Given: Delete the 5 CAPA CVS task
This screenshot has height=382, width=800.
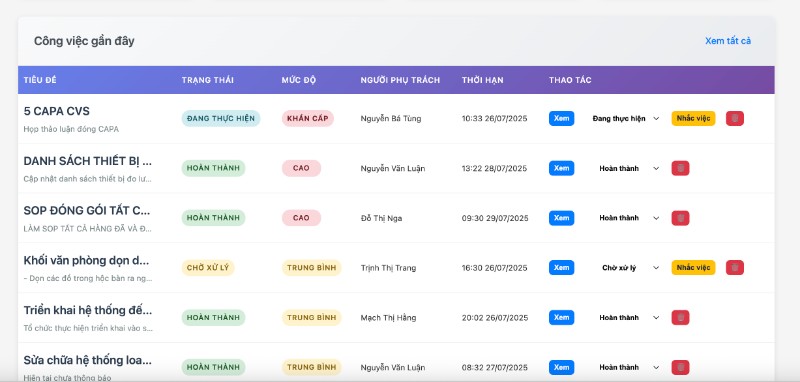Looking at the screenshot, I should [735, 118].
